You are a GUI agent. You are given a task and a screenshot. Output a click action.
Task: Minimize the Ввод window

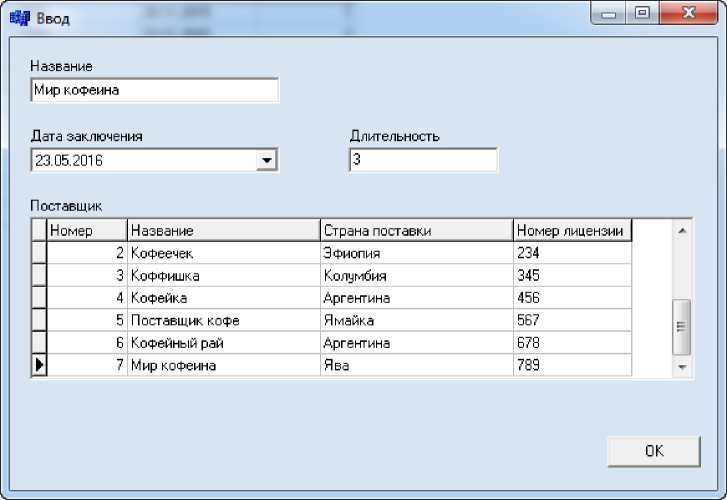(x=608, y=13)
